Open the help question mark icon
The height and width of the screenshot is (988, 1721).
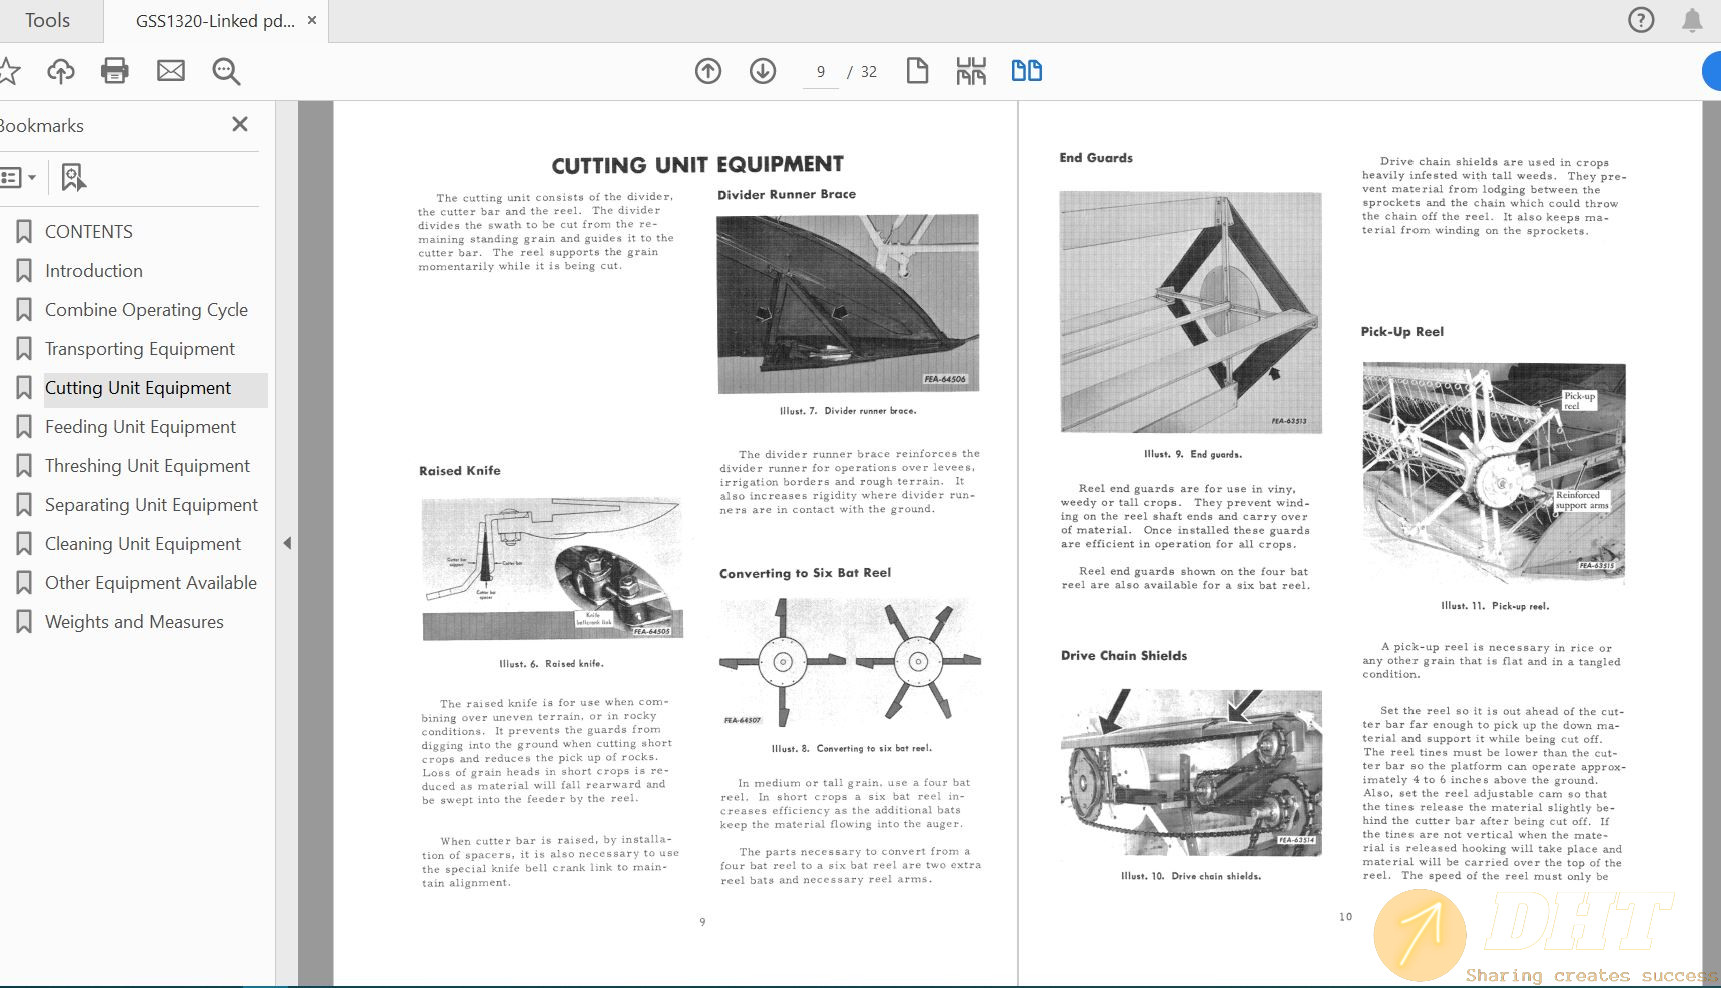(x=1641, y=20)
